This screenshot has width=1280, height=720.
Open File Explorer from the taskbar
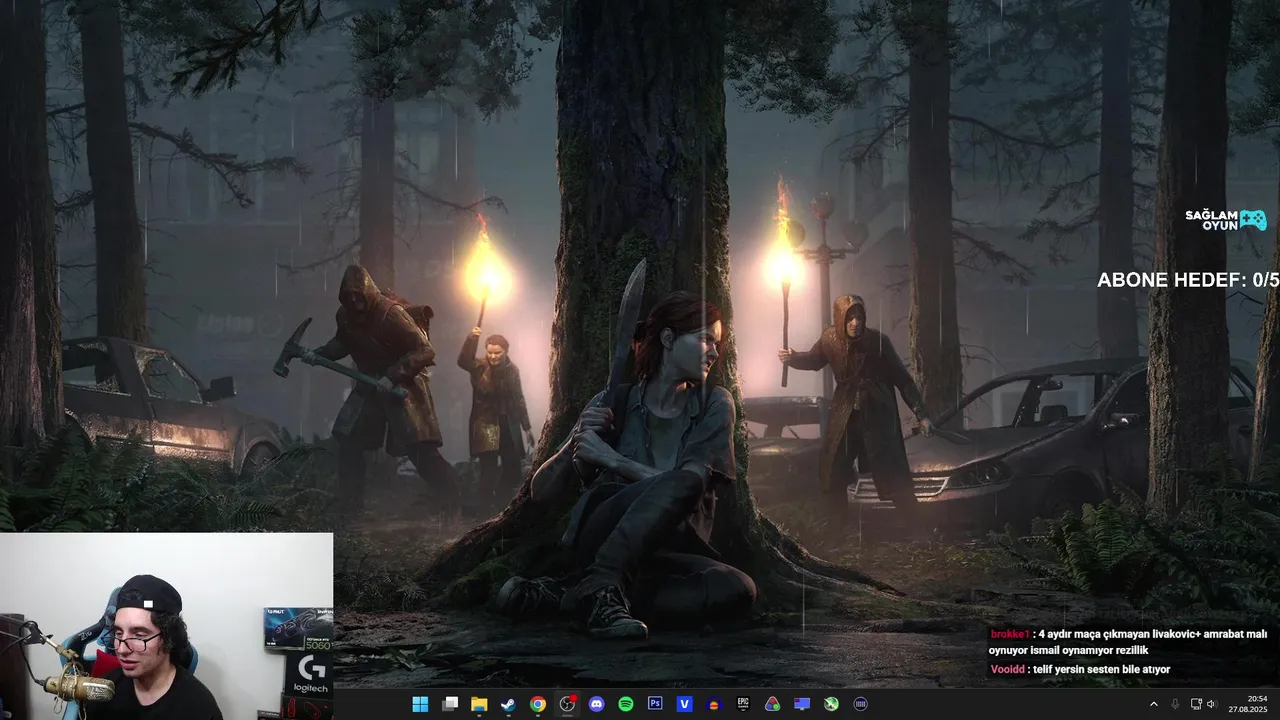479,704
